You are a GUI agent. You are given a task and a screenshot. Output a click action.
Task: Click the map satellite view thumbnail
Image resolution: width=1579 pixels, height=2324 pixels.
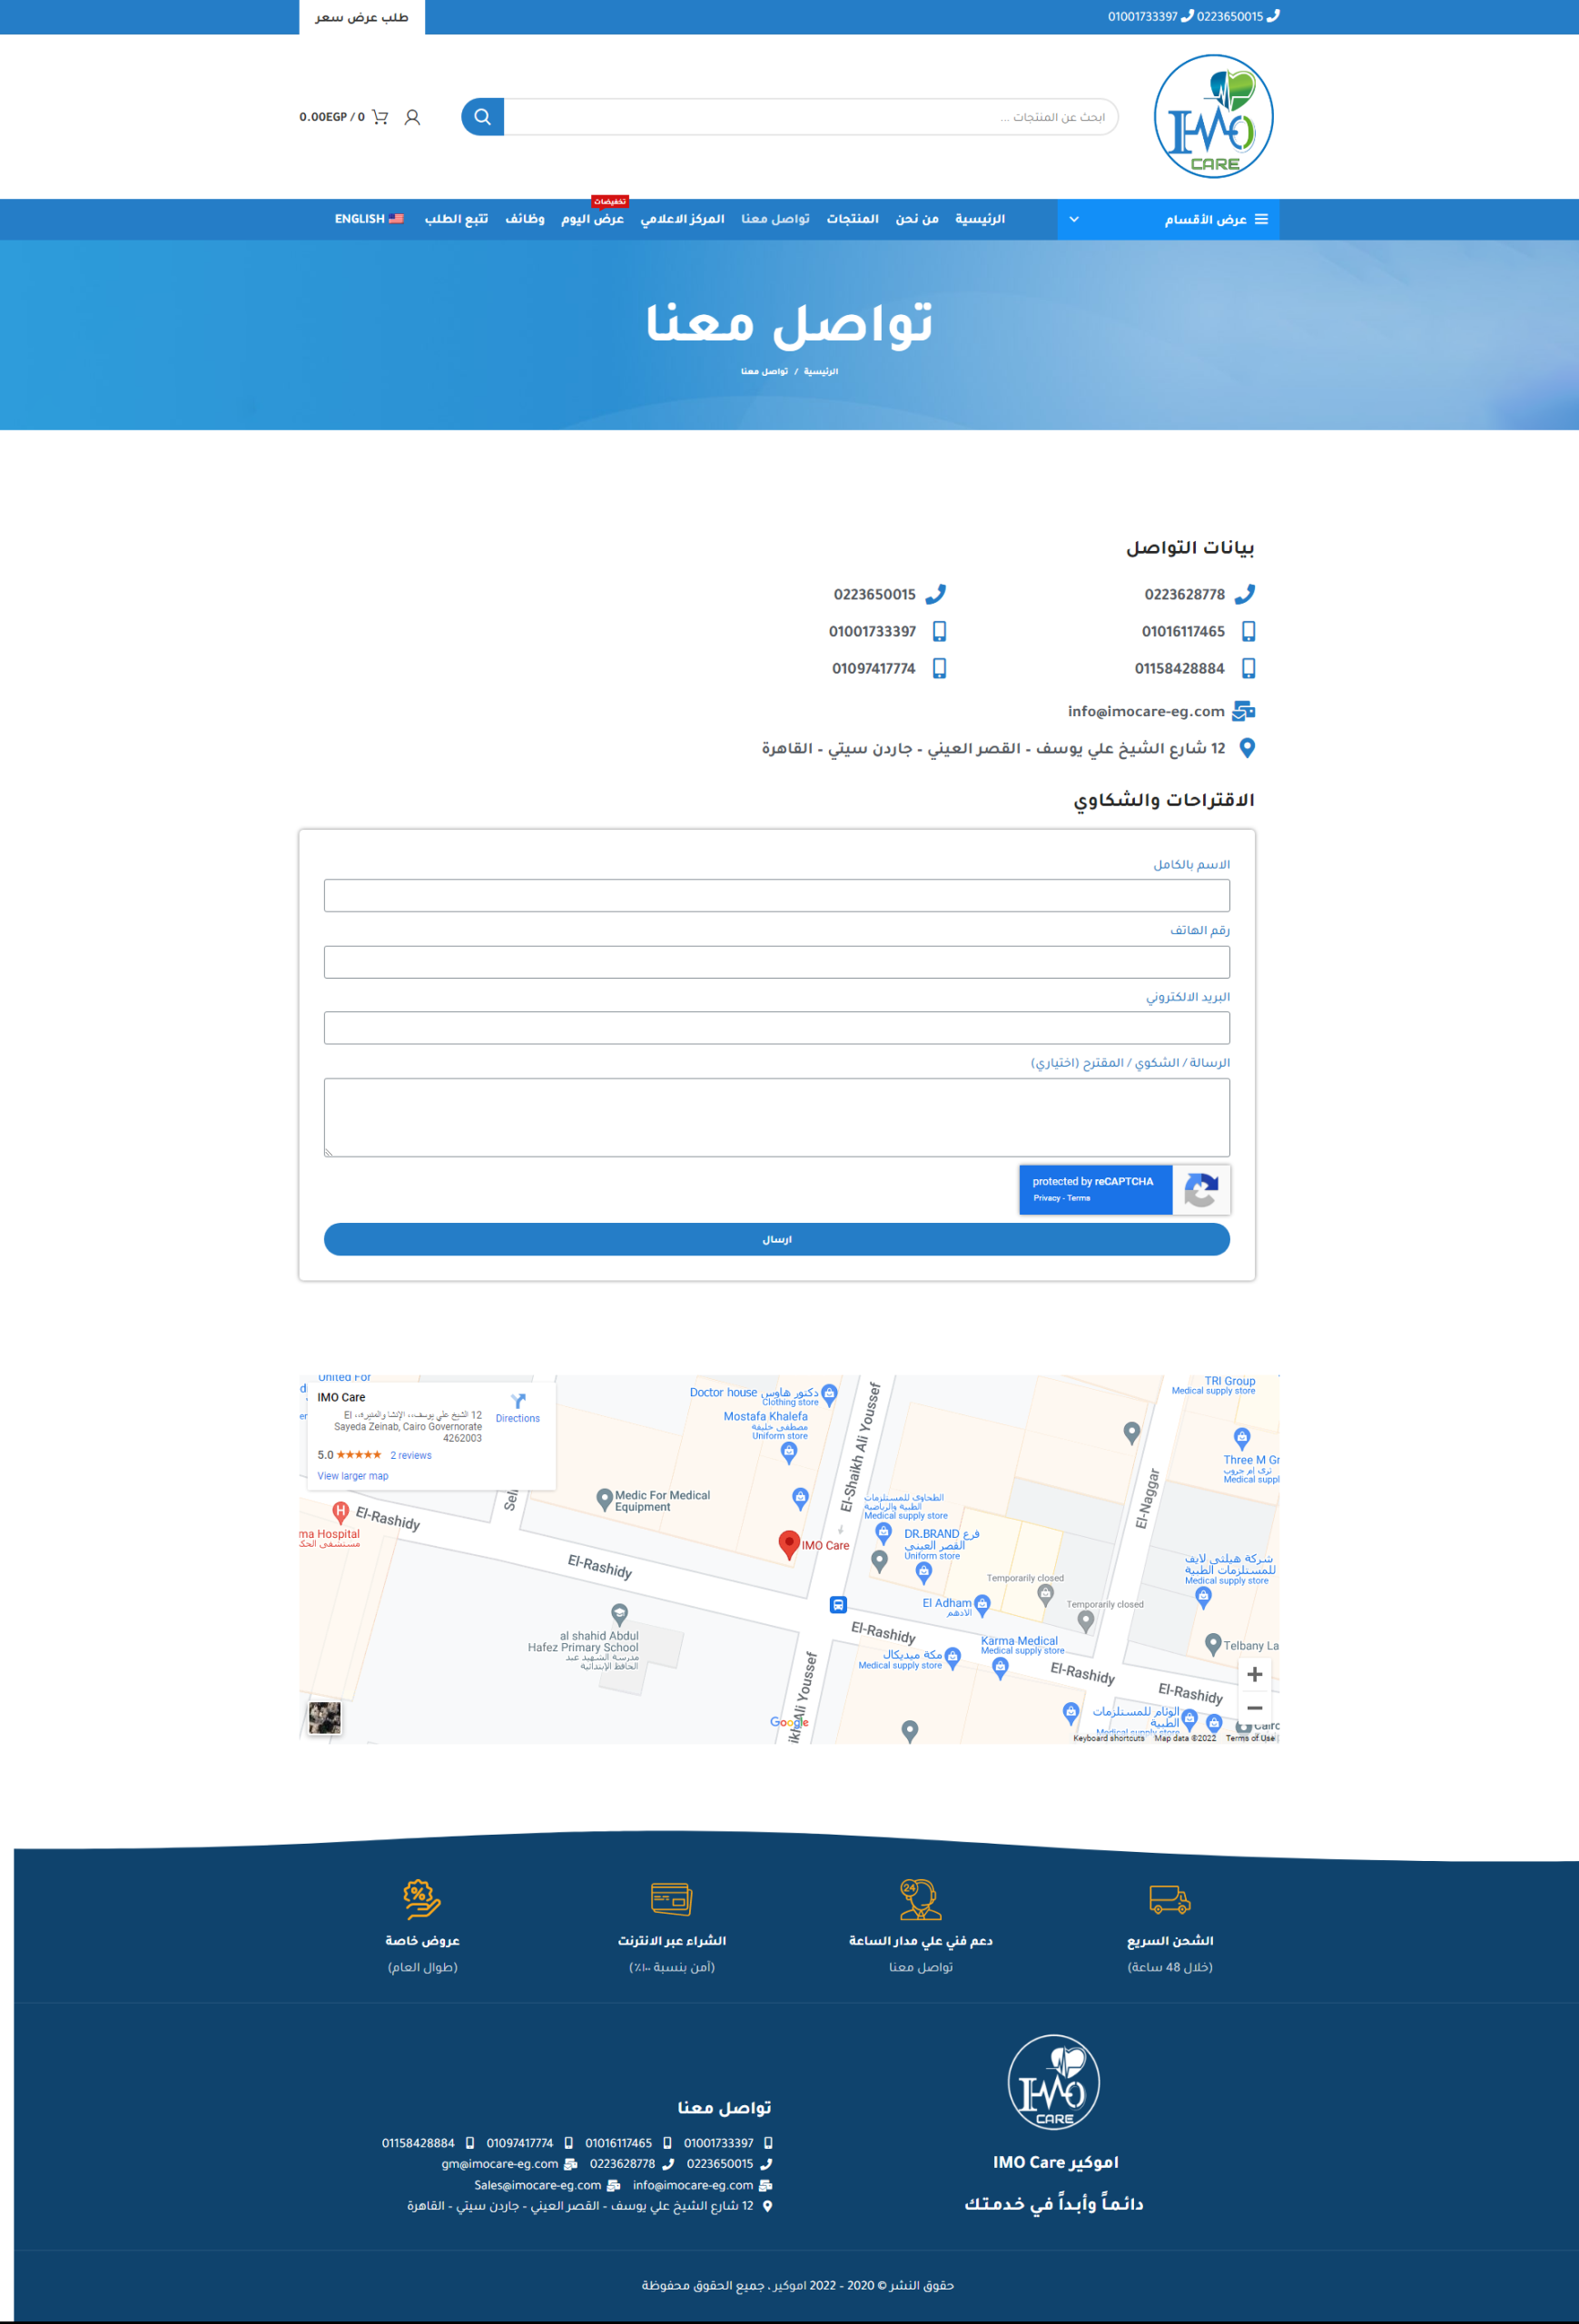coord(325,1717)
